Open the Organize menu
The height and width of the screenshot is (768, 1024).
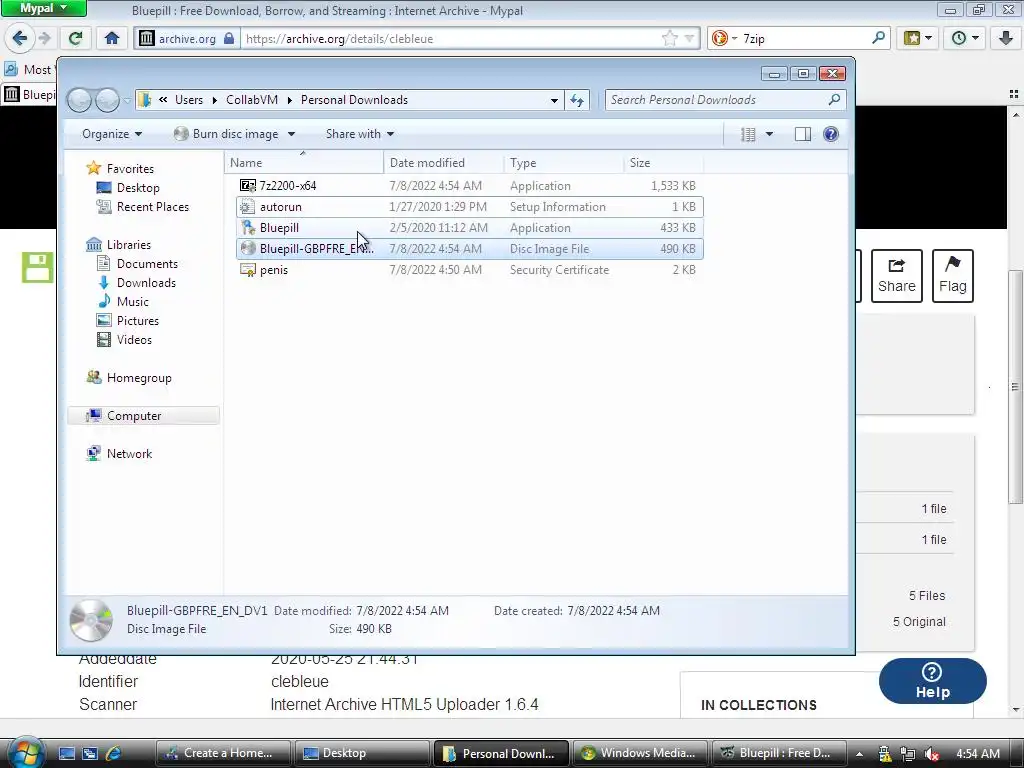pyautogui.click(x=112, y=134)
